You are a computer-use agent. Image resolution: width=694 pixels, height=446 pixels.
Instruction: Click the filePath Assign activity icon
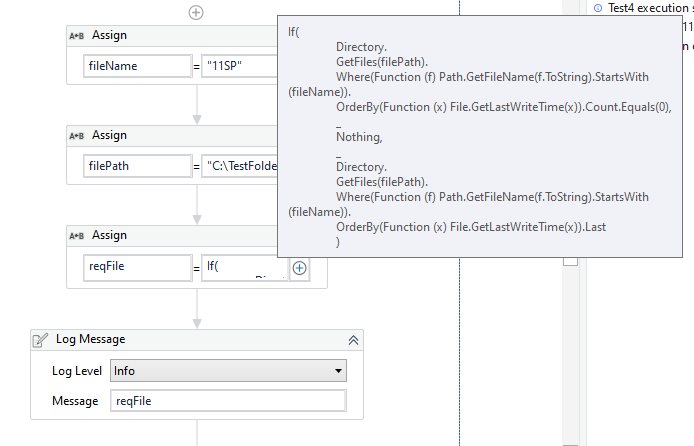pos(77,136)
